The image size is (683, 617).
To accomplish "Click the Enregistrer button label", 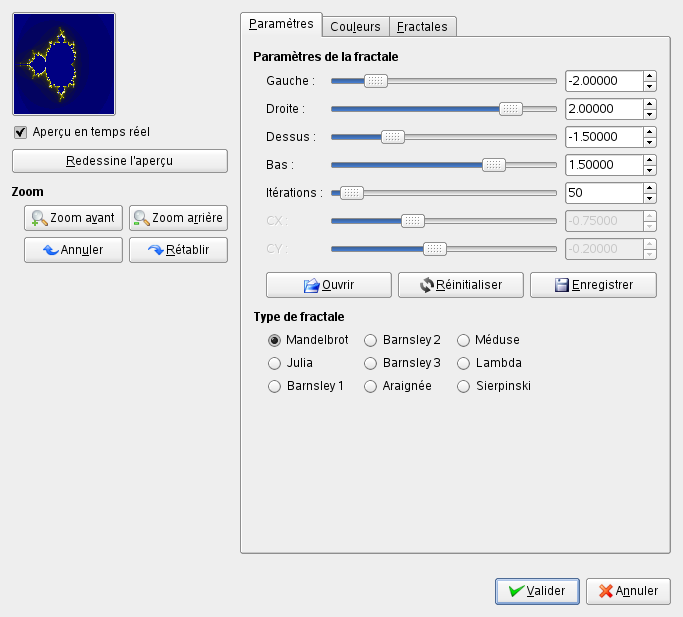I will coord(602,285).
